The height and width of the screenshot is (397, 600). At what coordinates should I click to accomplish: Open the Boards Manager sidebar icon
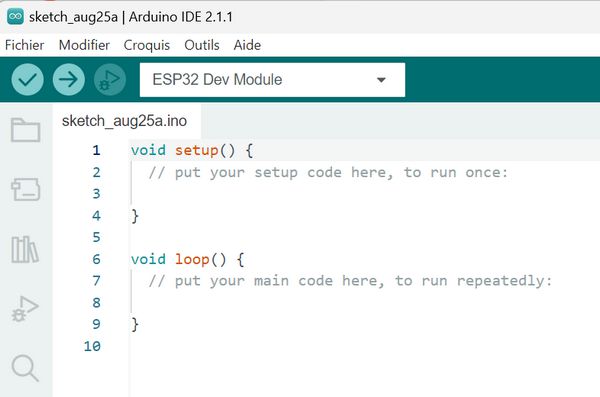pos(26,189)
